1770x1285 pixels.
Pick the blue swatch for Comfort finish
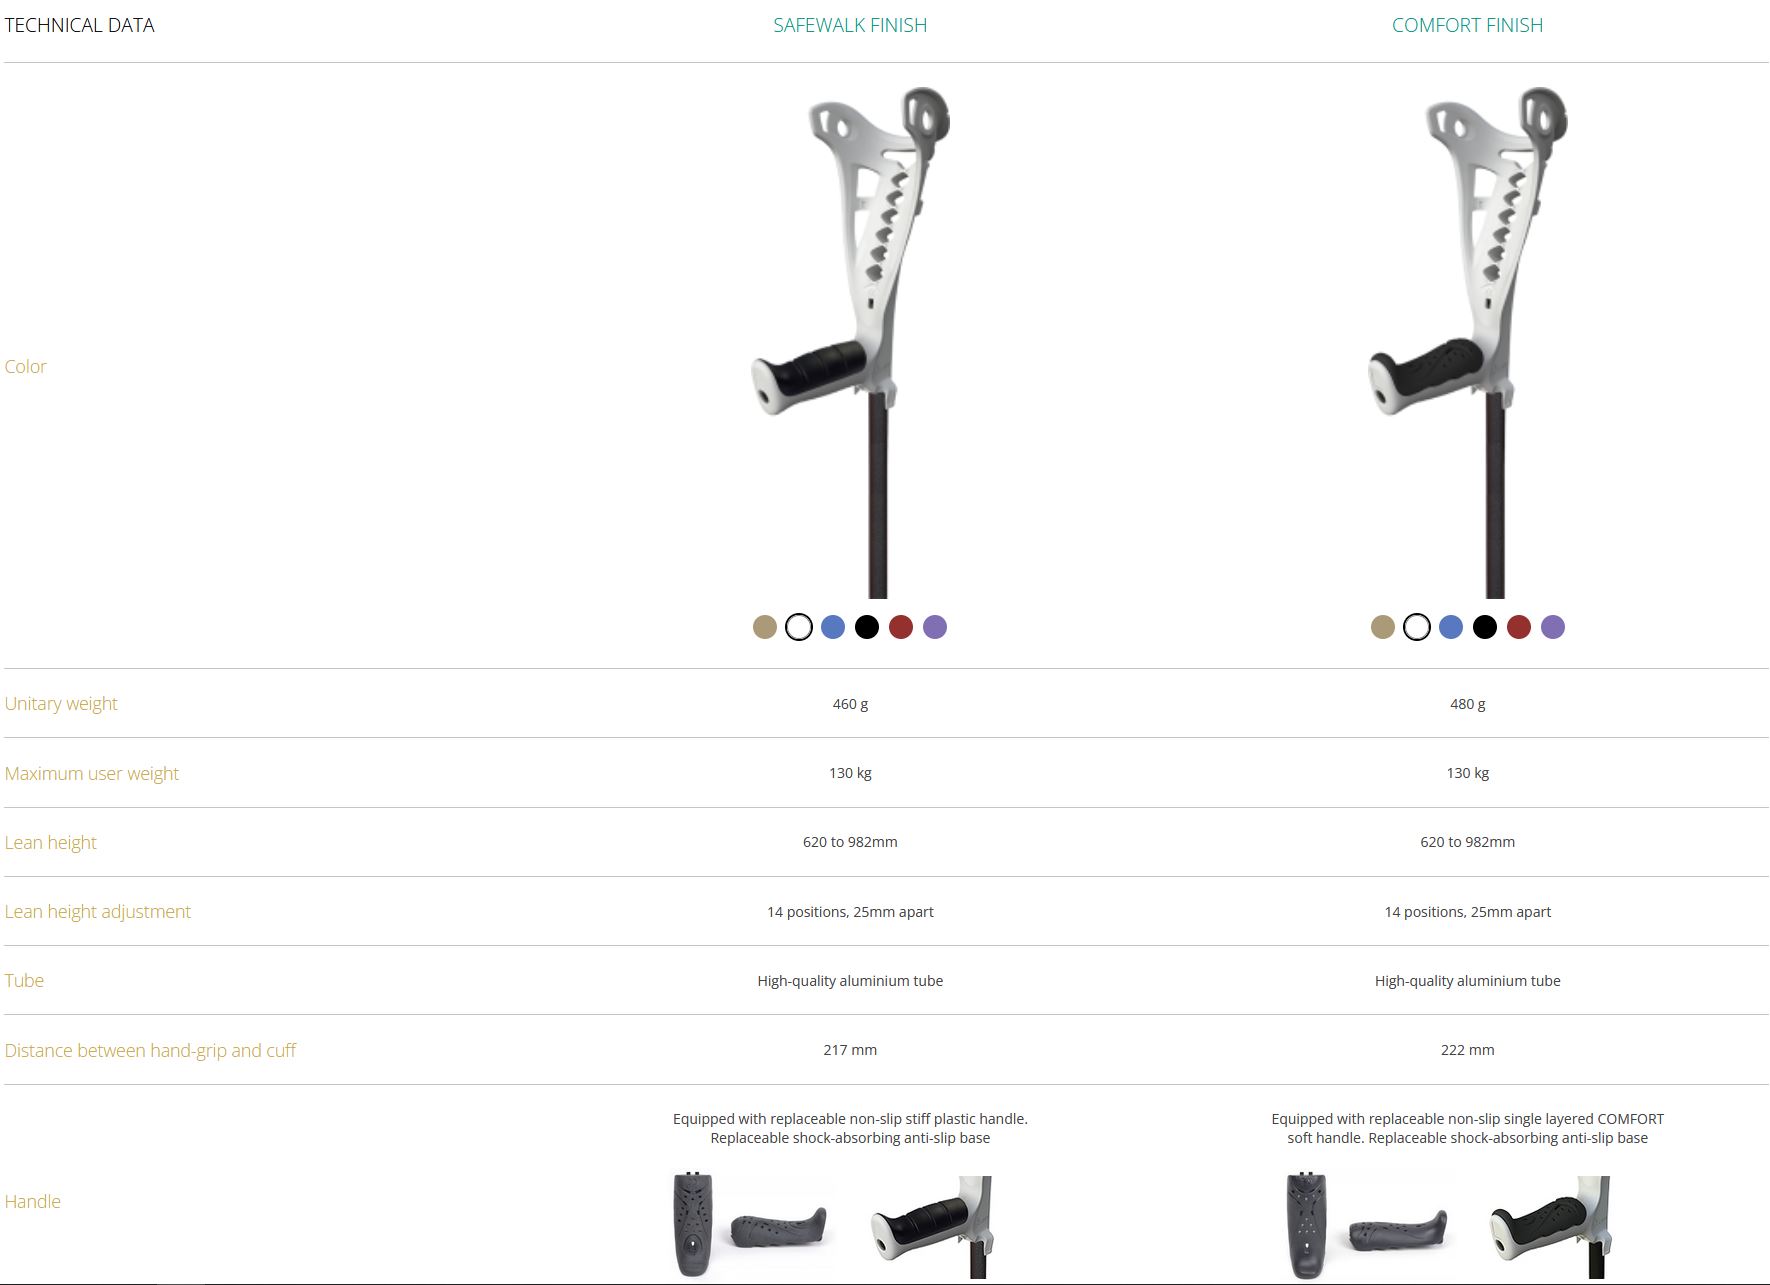[1451, 627]
